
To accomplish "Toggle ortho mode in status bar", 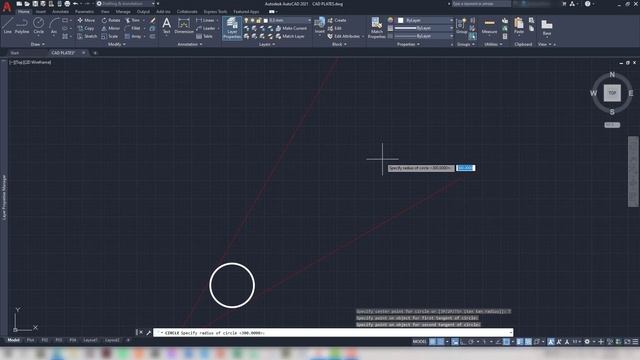I will pyautogui.click(x=463, y=342).
